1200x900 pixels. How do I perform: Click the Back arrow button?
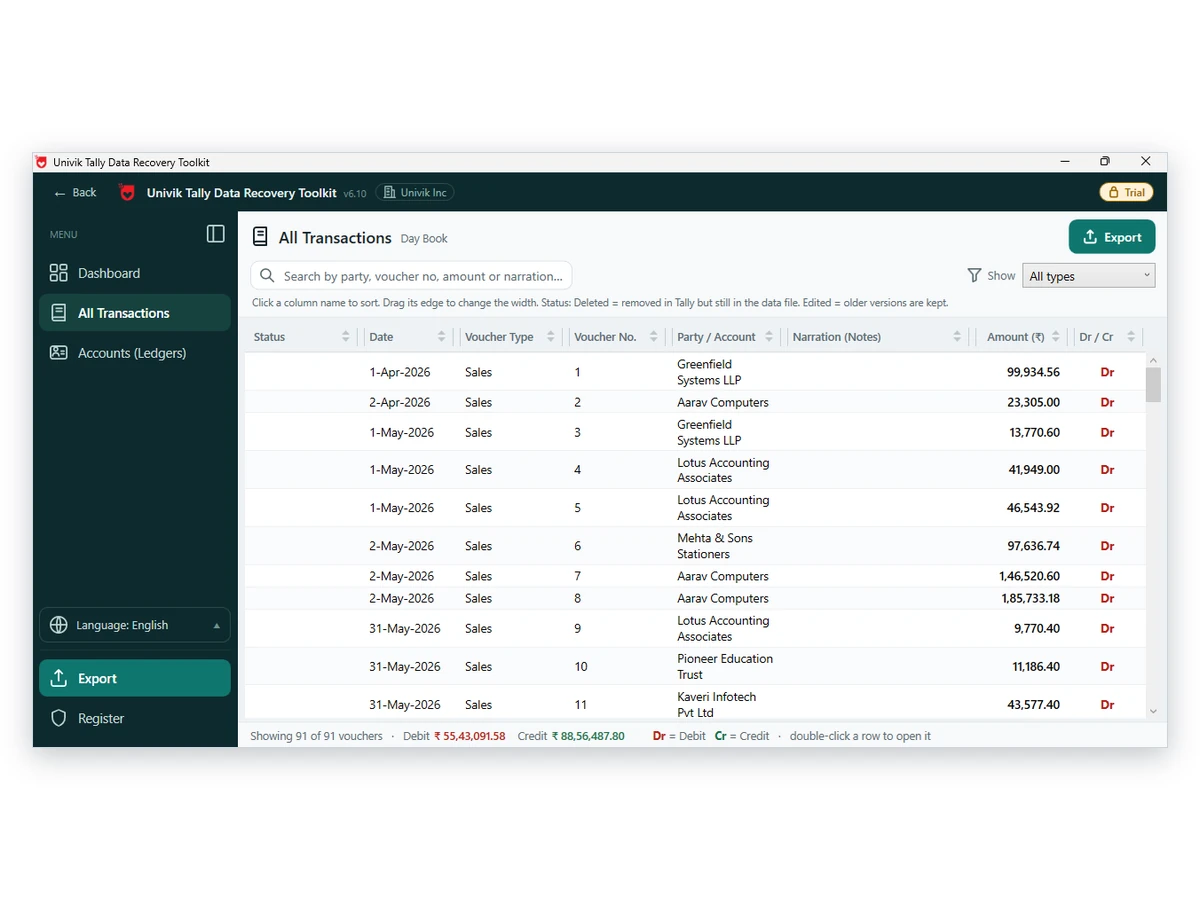tap(75, 193)
